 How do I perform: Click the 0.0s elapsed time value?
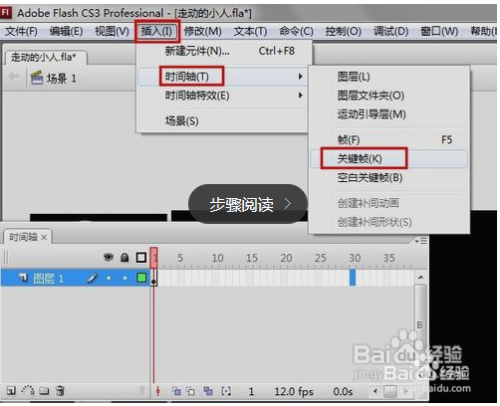click(343, 391)
